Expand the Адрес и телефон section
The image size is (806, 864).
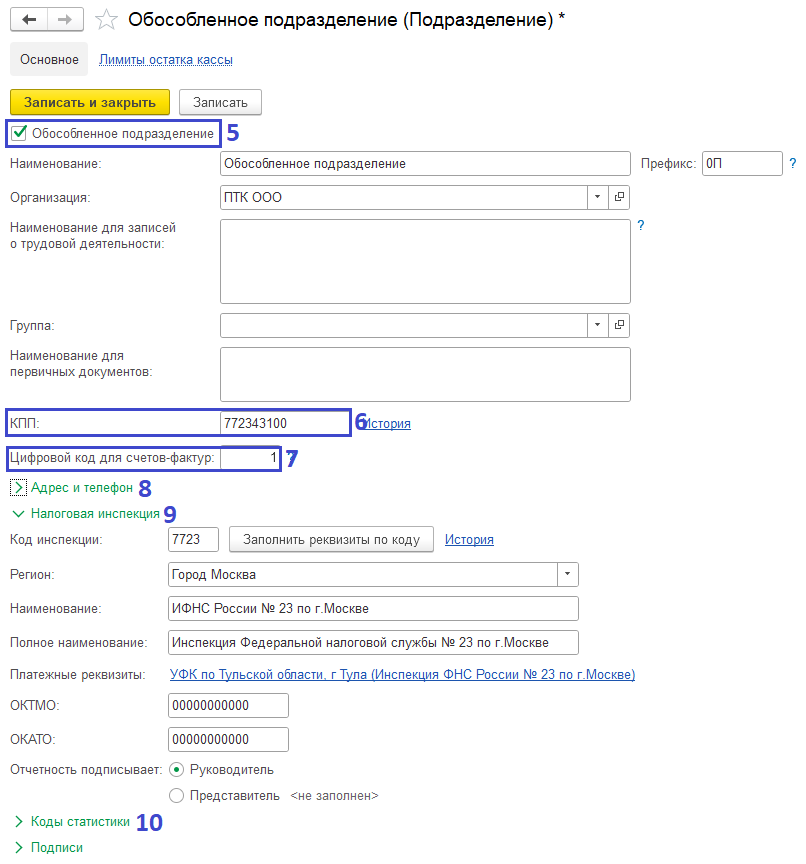19,488
